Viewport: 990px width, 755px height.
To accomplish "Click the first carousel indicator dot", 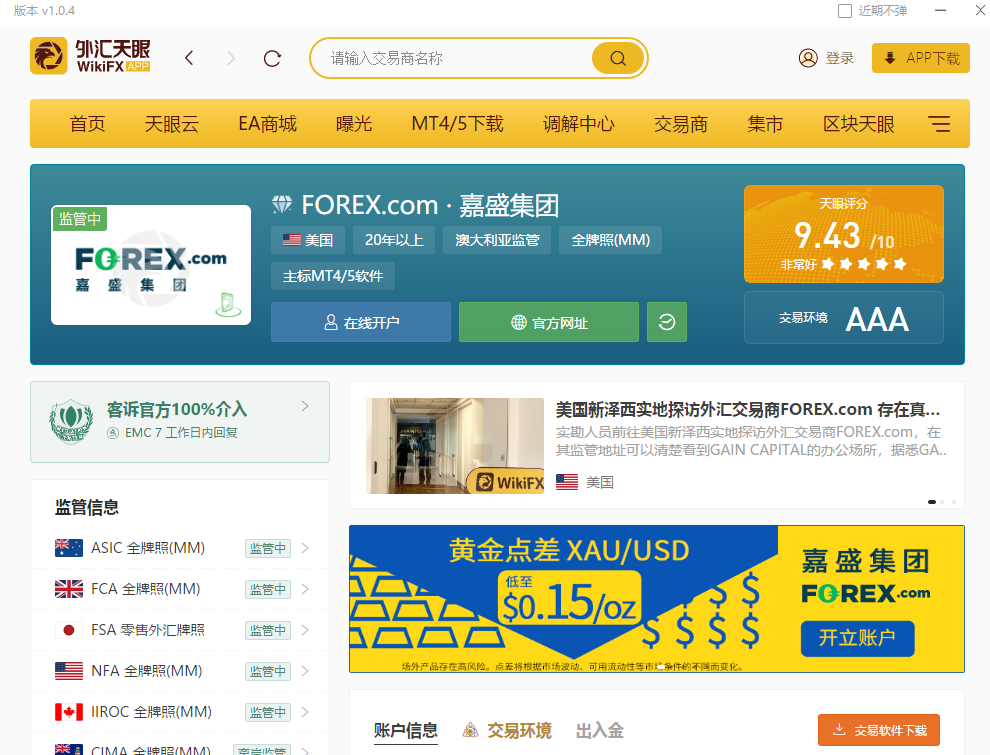I will pos(932,501).
